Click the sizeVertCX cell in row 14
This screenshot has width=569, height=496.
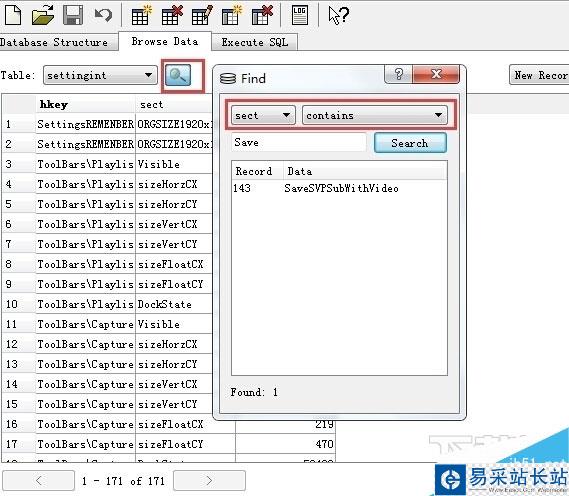click(x=173, y=384)
